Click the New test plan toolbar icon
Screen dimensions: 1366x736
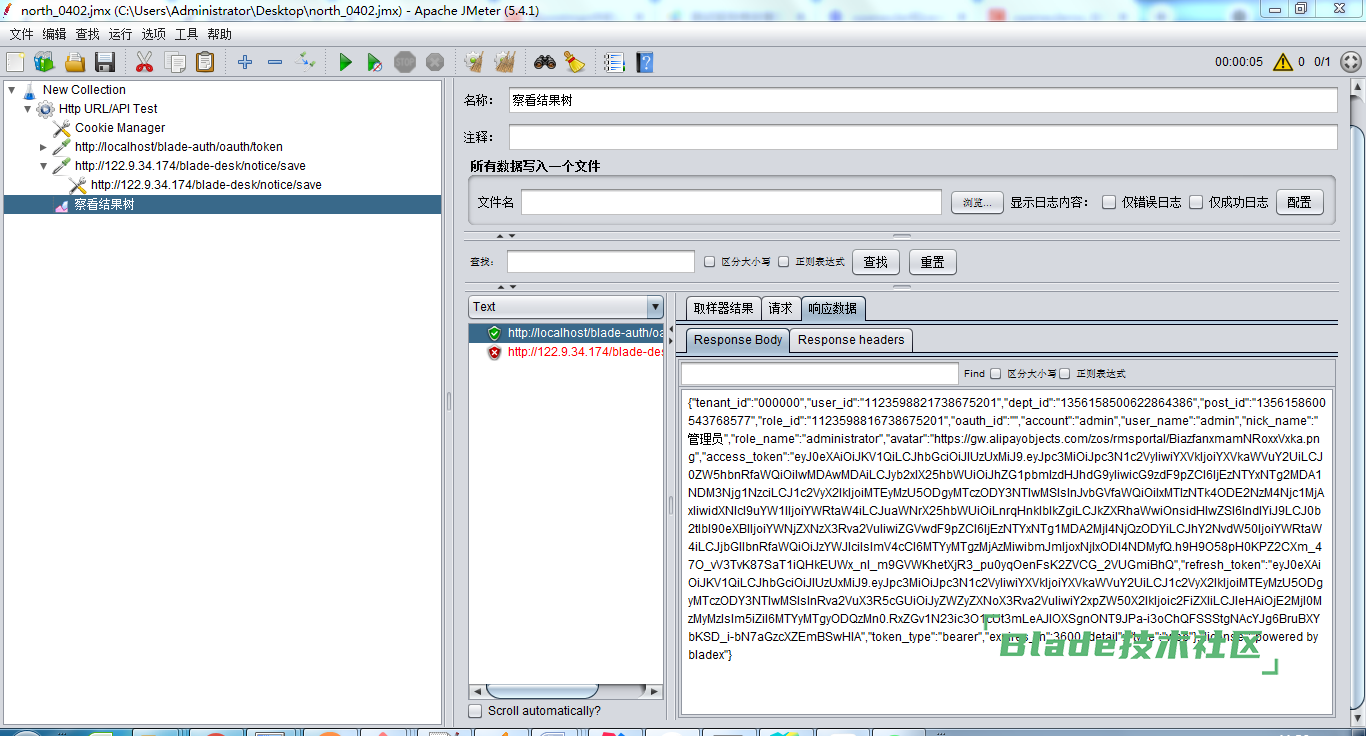[15, 62]
